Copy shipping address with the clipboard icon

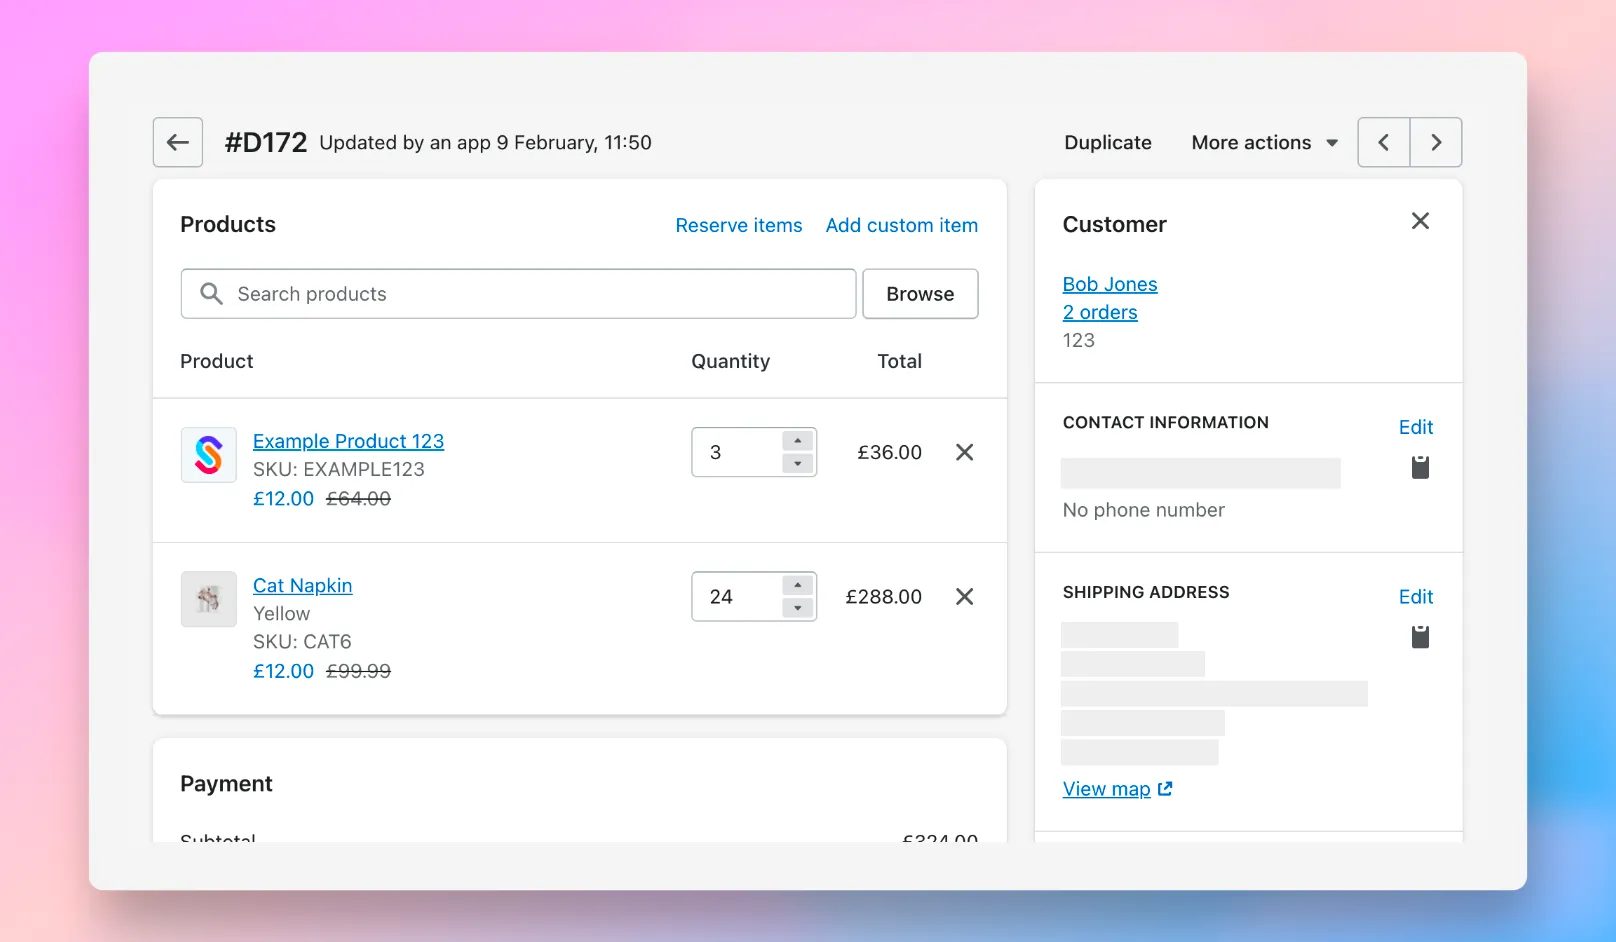1420,637
